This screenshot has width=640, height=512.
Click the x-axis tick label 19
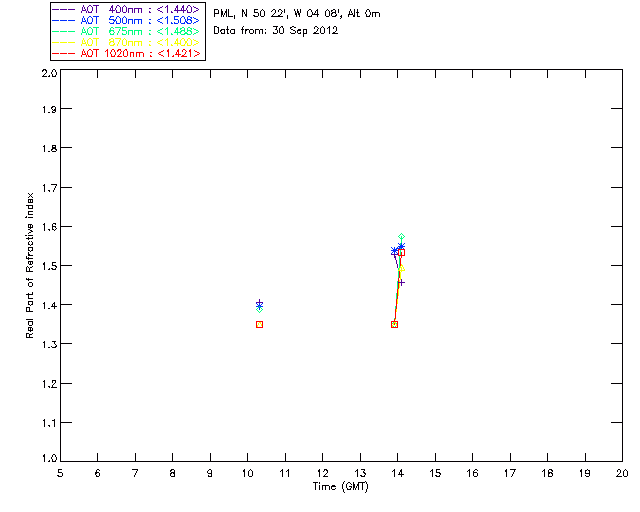click(585, 473)
